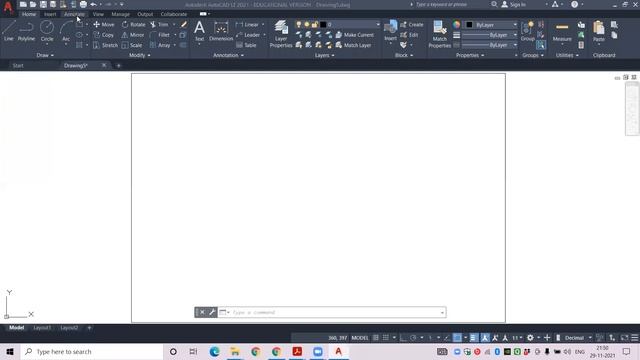Select the Dimension tool
Screen dimensions: 640x360
[x=221, y=31]
